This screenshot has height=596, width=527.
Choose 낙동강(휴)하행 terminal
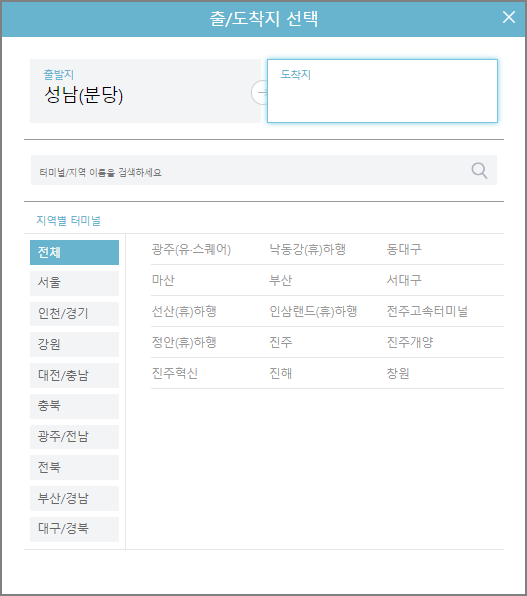point(307,250)
